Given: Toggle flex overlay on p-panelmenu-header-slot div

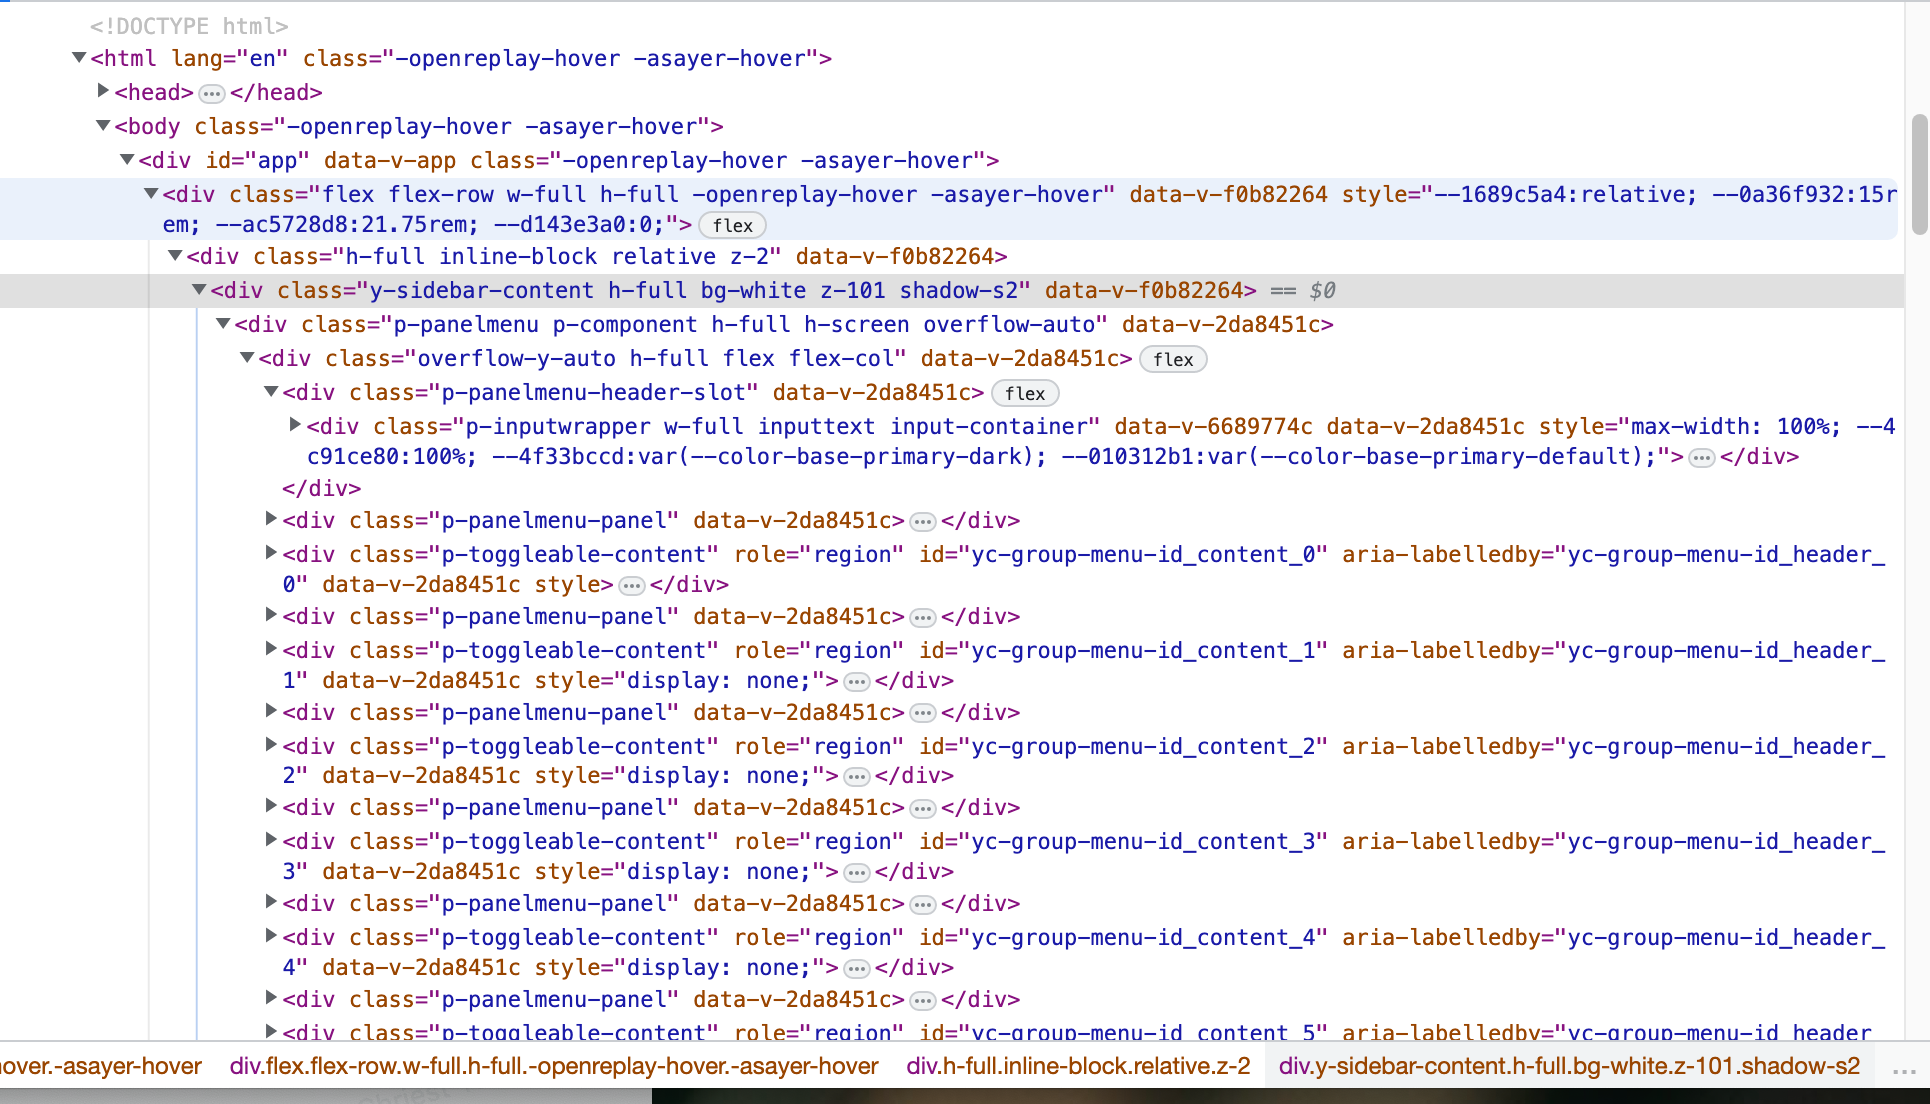Looking at the screenshot, I should coord(1025,393).
